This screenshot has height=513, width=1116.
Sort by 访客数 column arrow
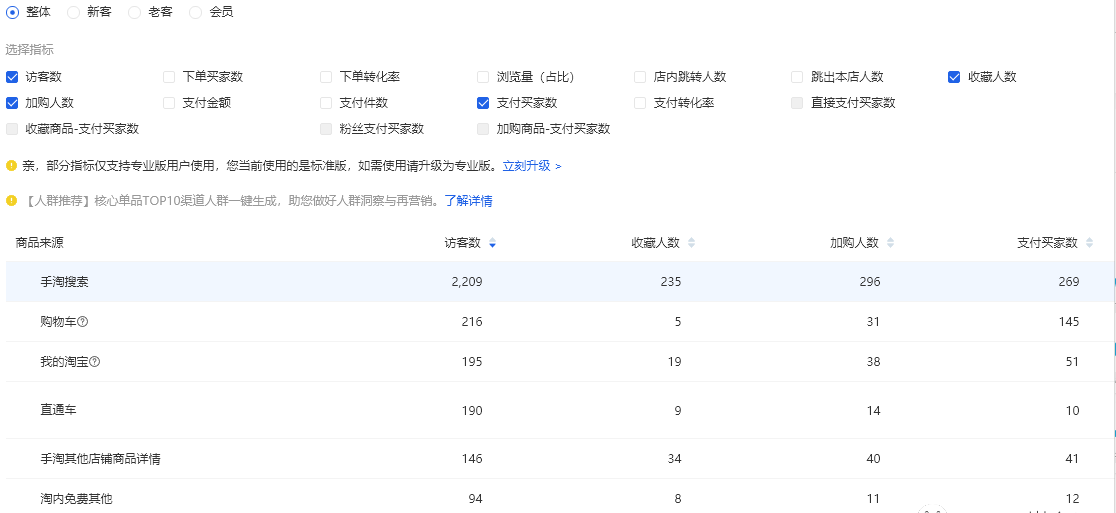click(x=493, y=243)
